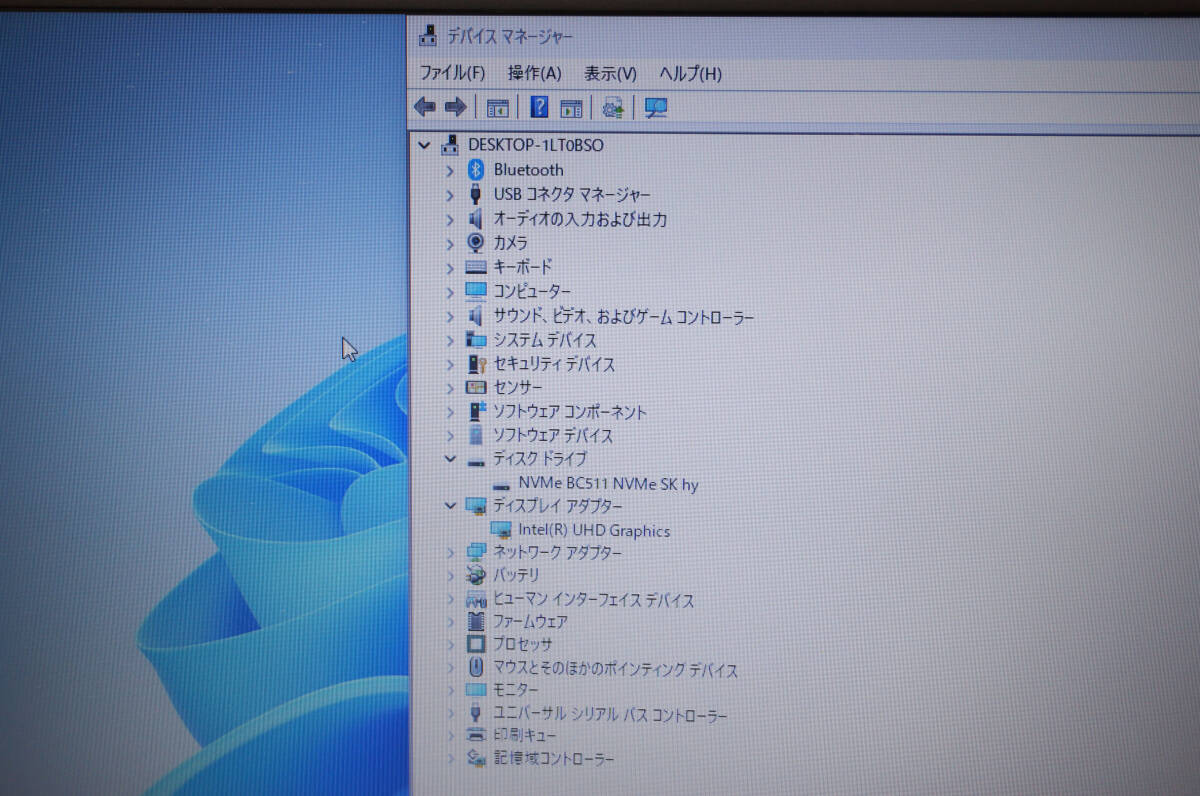Image resolution: width=1200 pixels, height=796 pixels.
Task: Select the システム デバイス label
Action: click(545, 340)
